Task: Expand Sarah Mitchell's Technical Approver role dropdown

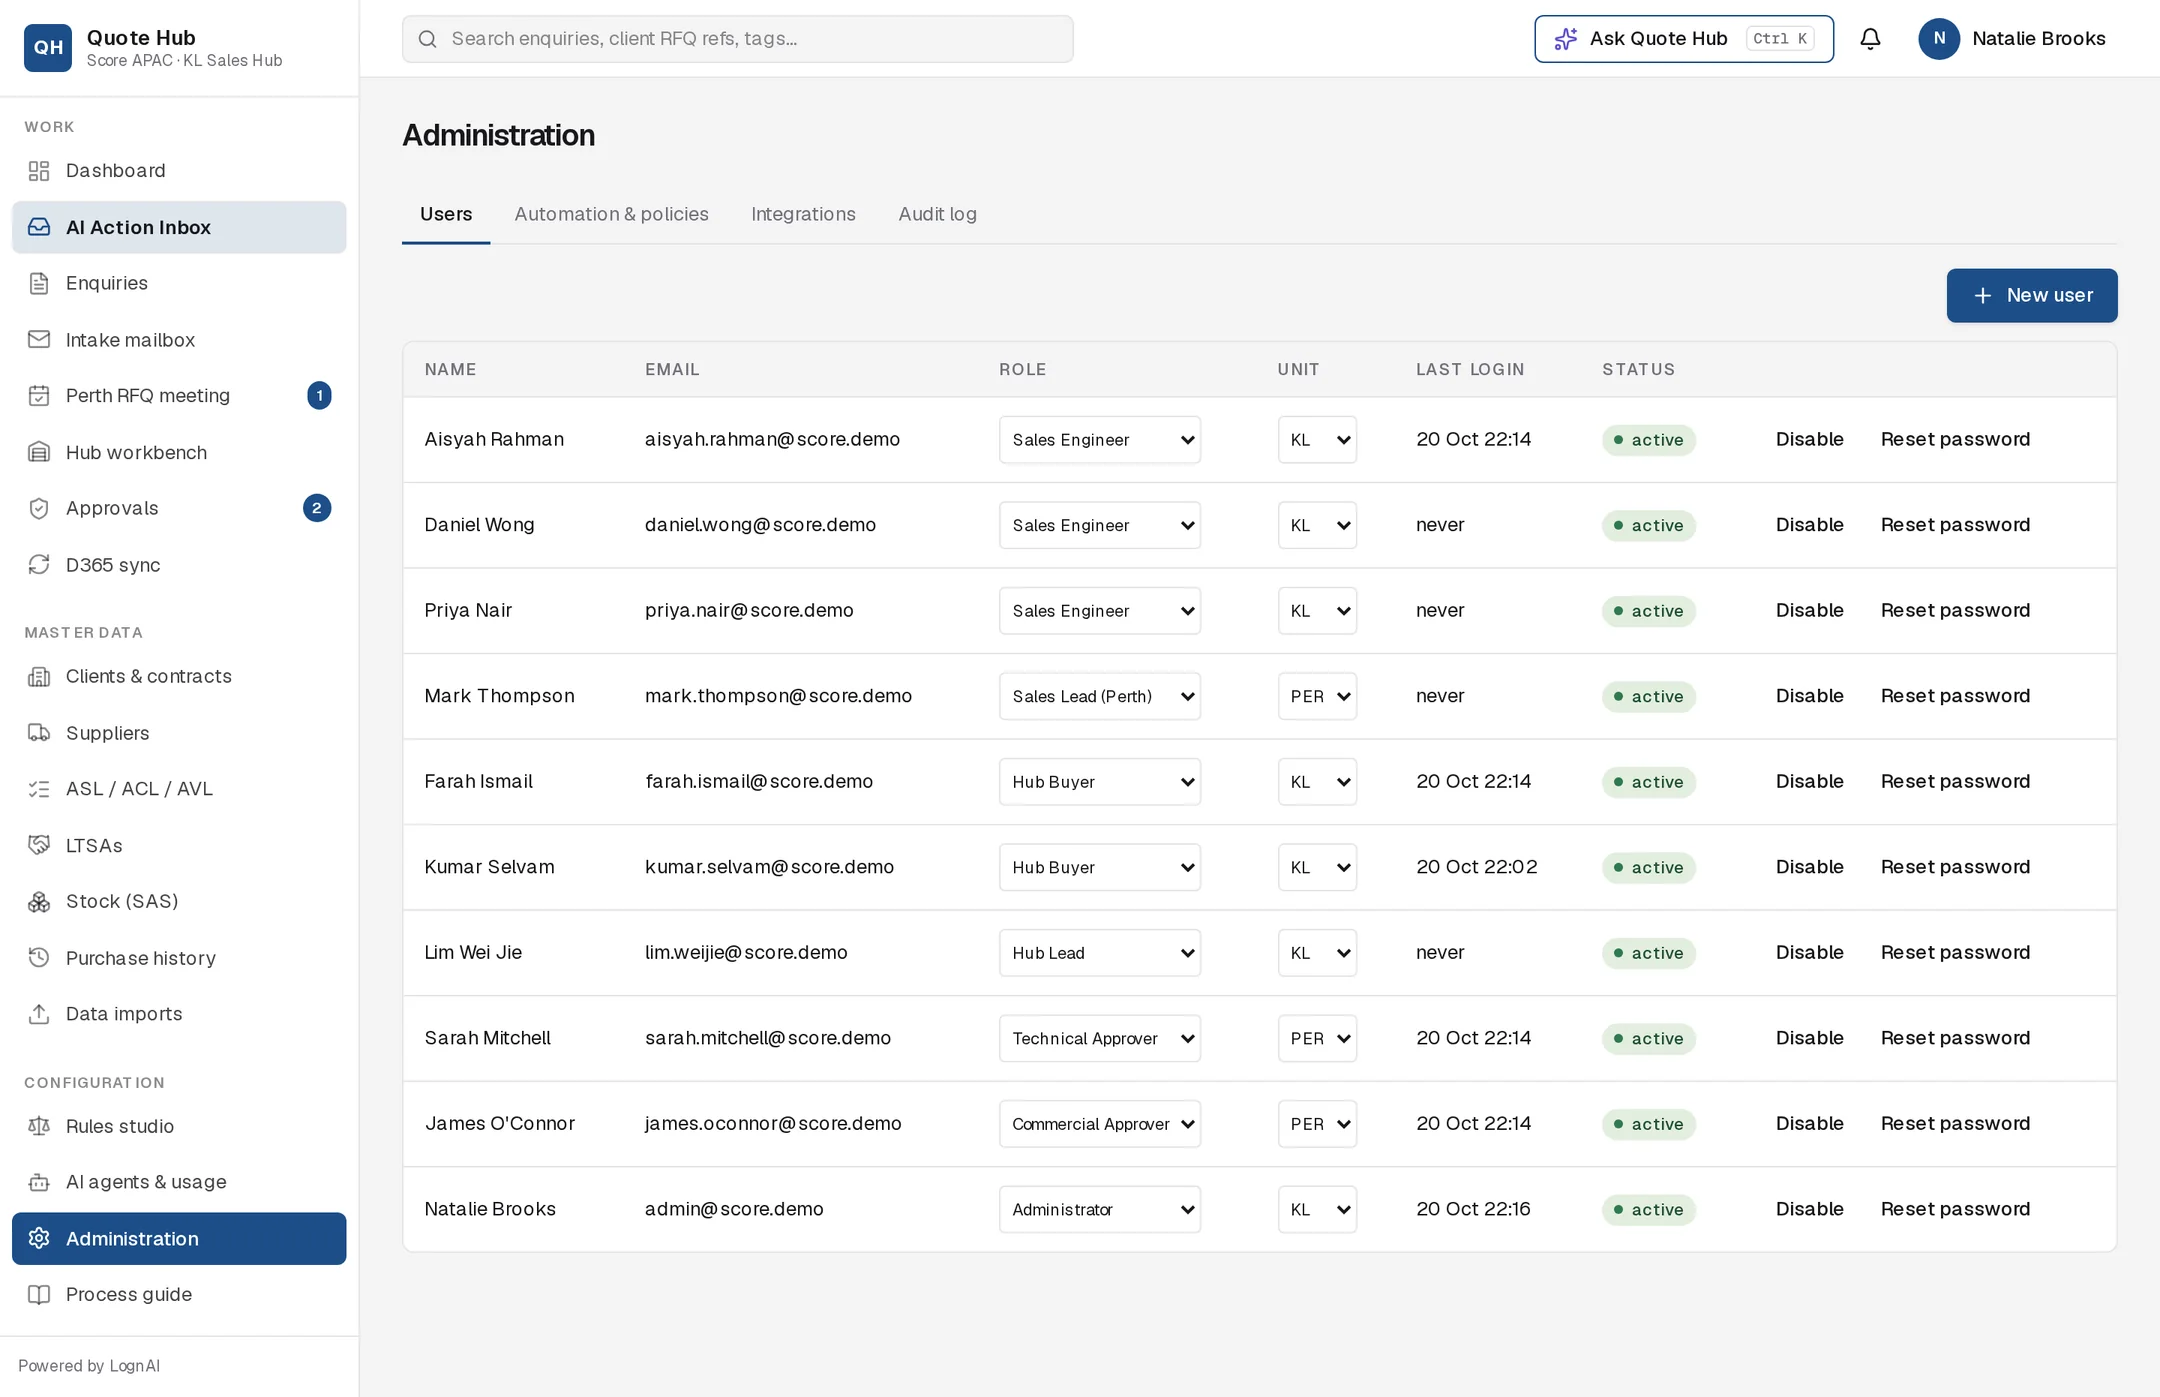Action: click(1099, 1038)
